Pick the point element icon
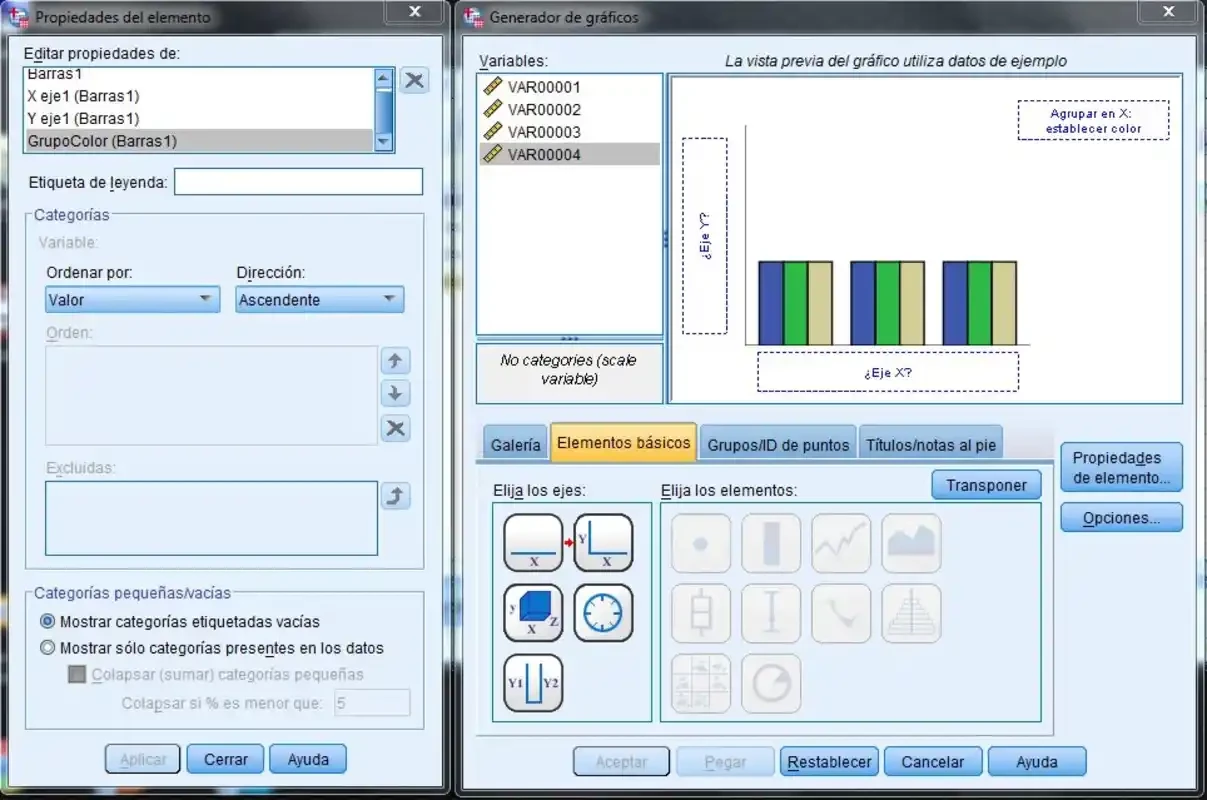This screenshot has width=1207, height=800. coord(701,543)
